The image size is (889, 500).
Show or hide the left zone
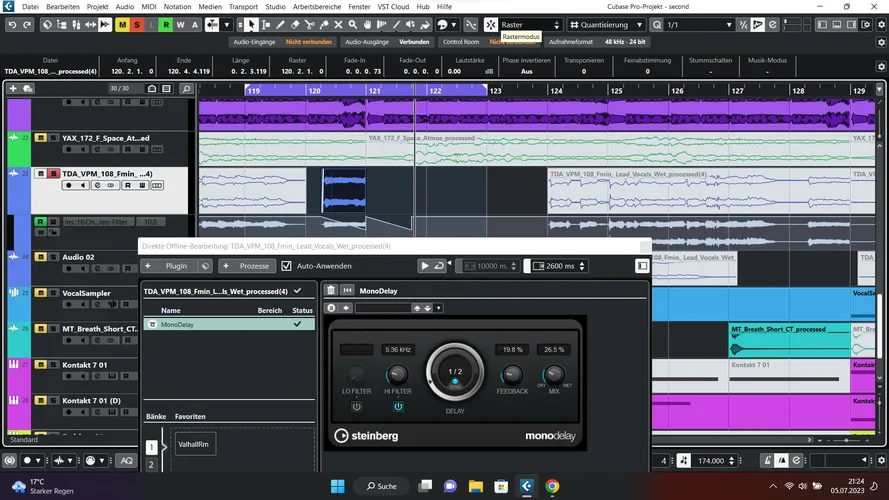[x=822, y=25]
